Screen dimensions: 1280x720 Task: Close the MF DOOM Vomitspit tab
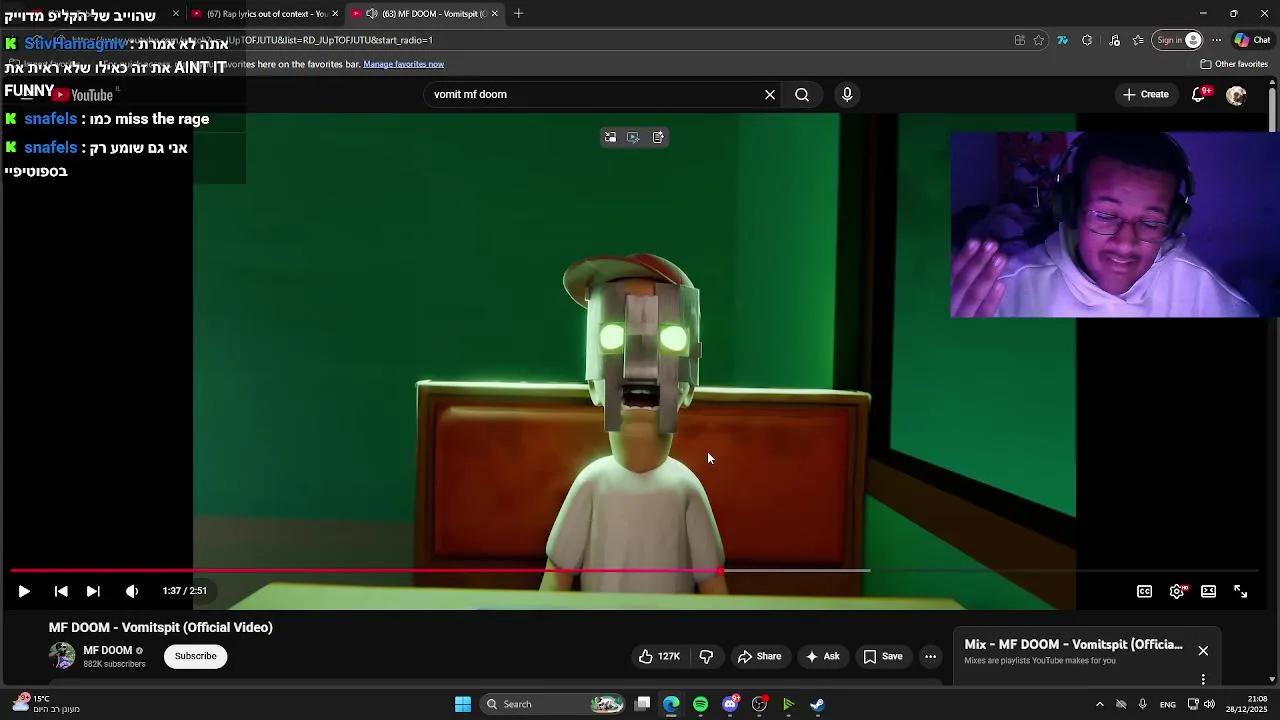coord(494,14)
